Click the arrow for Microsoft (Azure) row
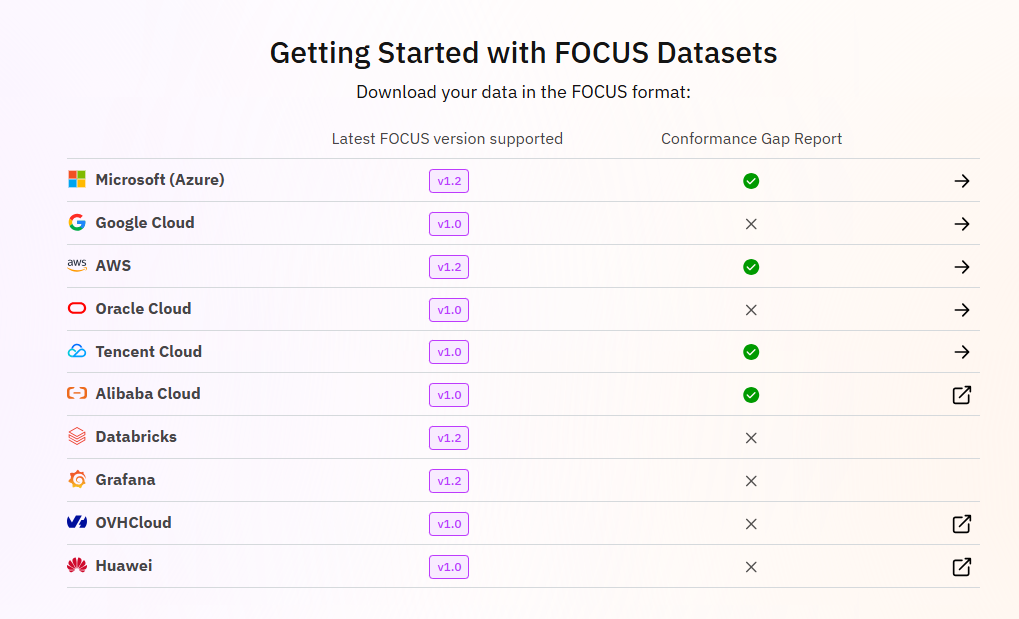 962,181
